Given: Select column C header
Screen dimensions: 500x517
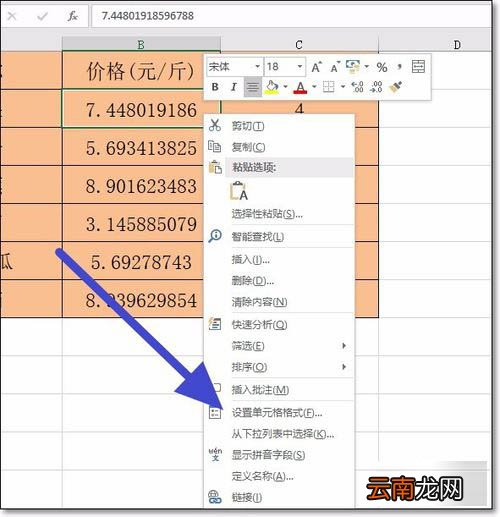Looking at the screenshot, I should (x=299, y=44).
